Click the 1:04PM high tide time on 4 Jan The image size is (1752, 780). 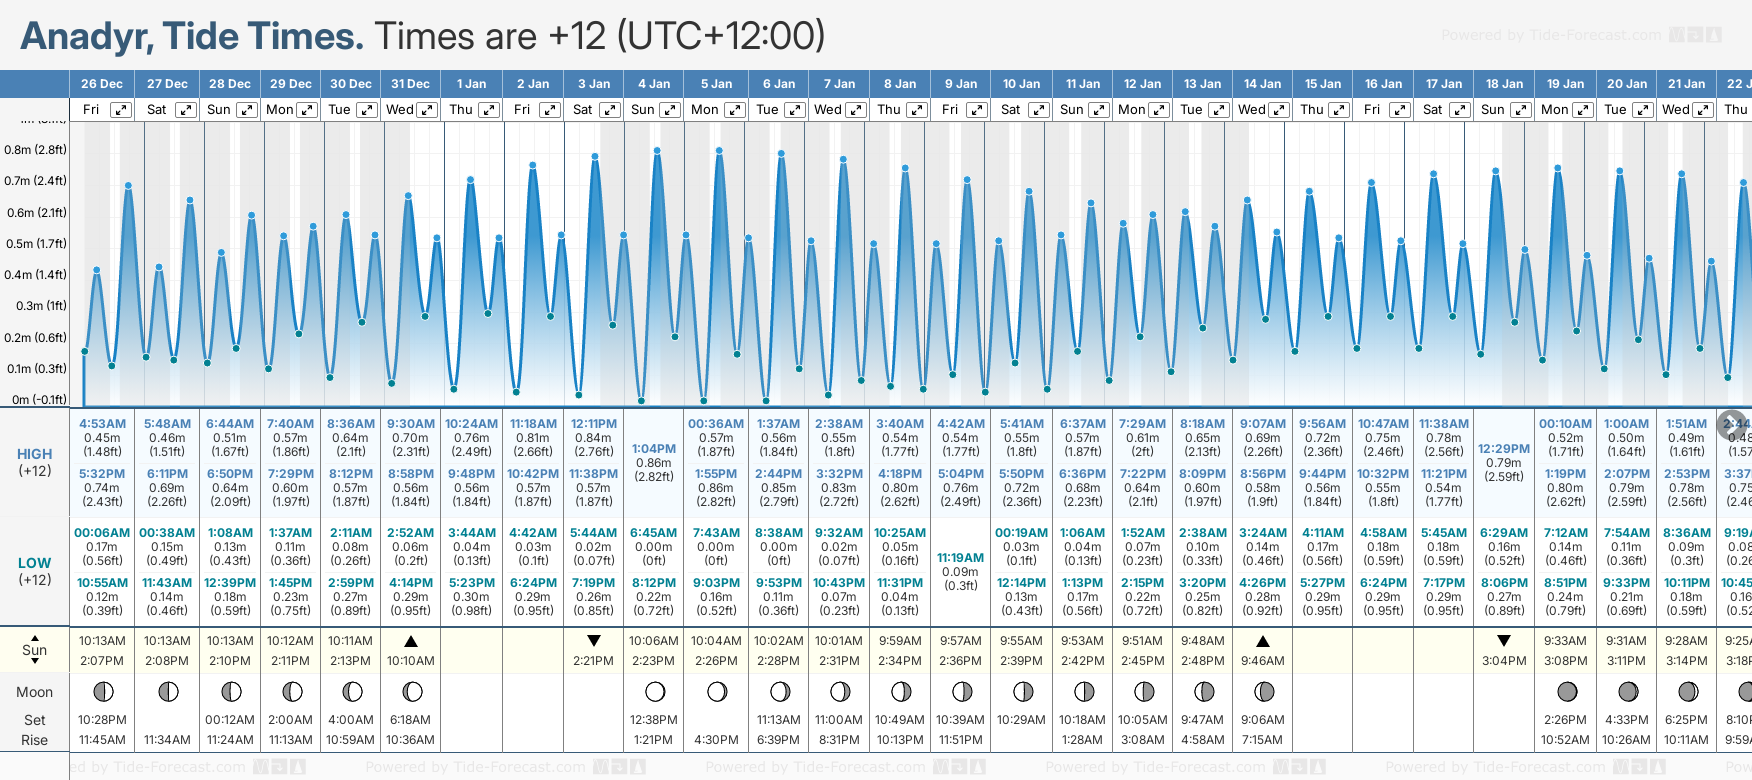point(654,449)
